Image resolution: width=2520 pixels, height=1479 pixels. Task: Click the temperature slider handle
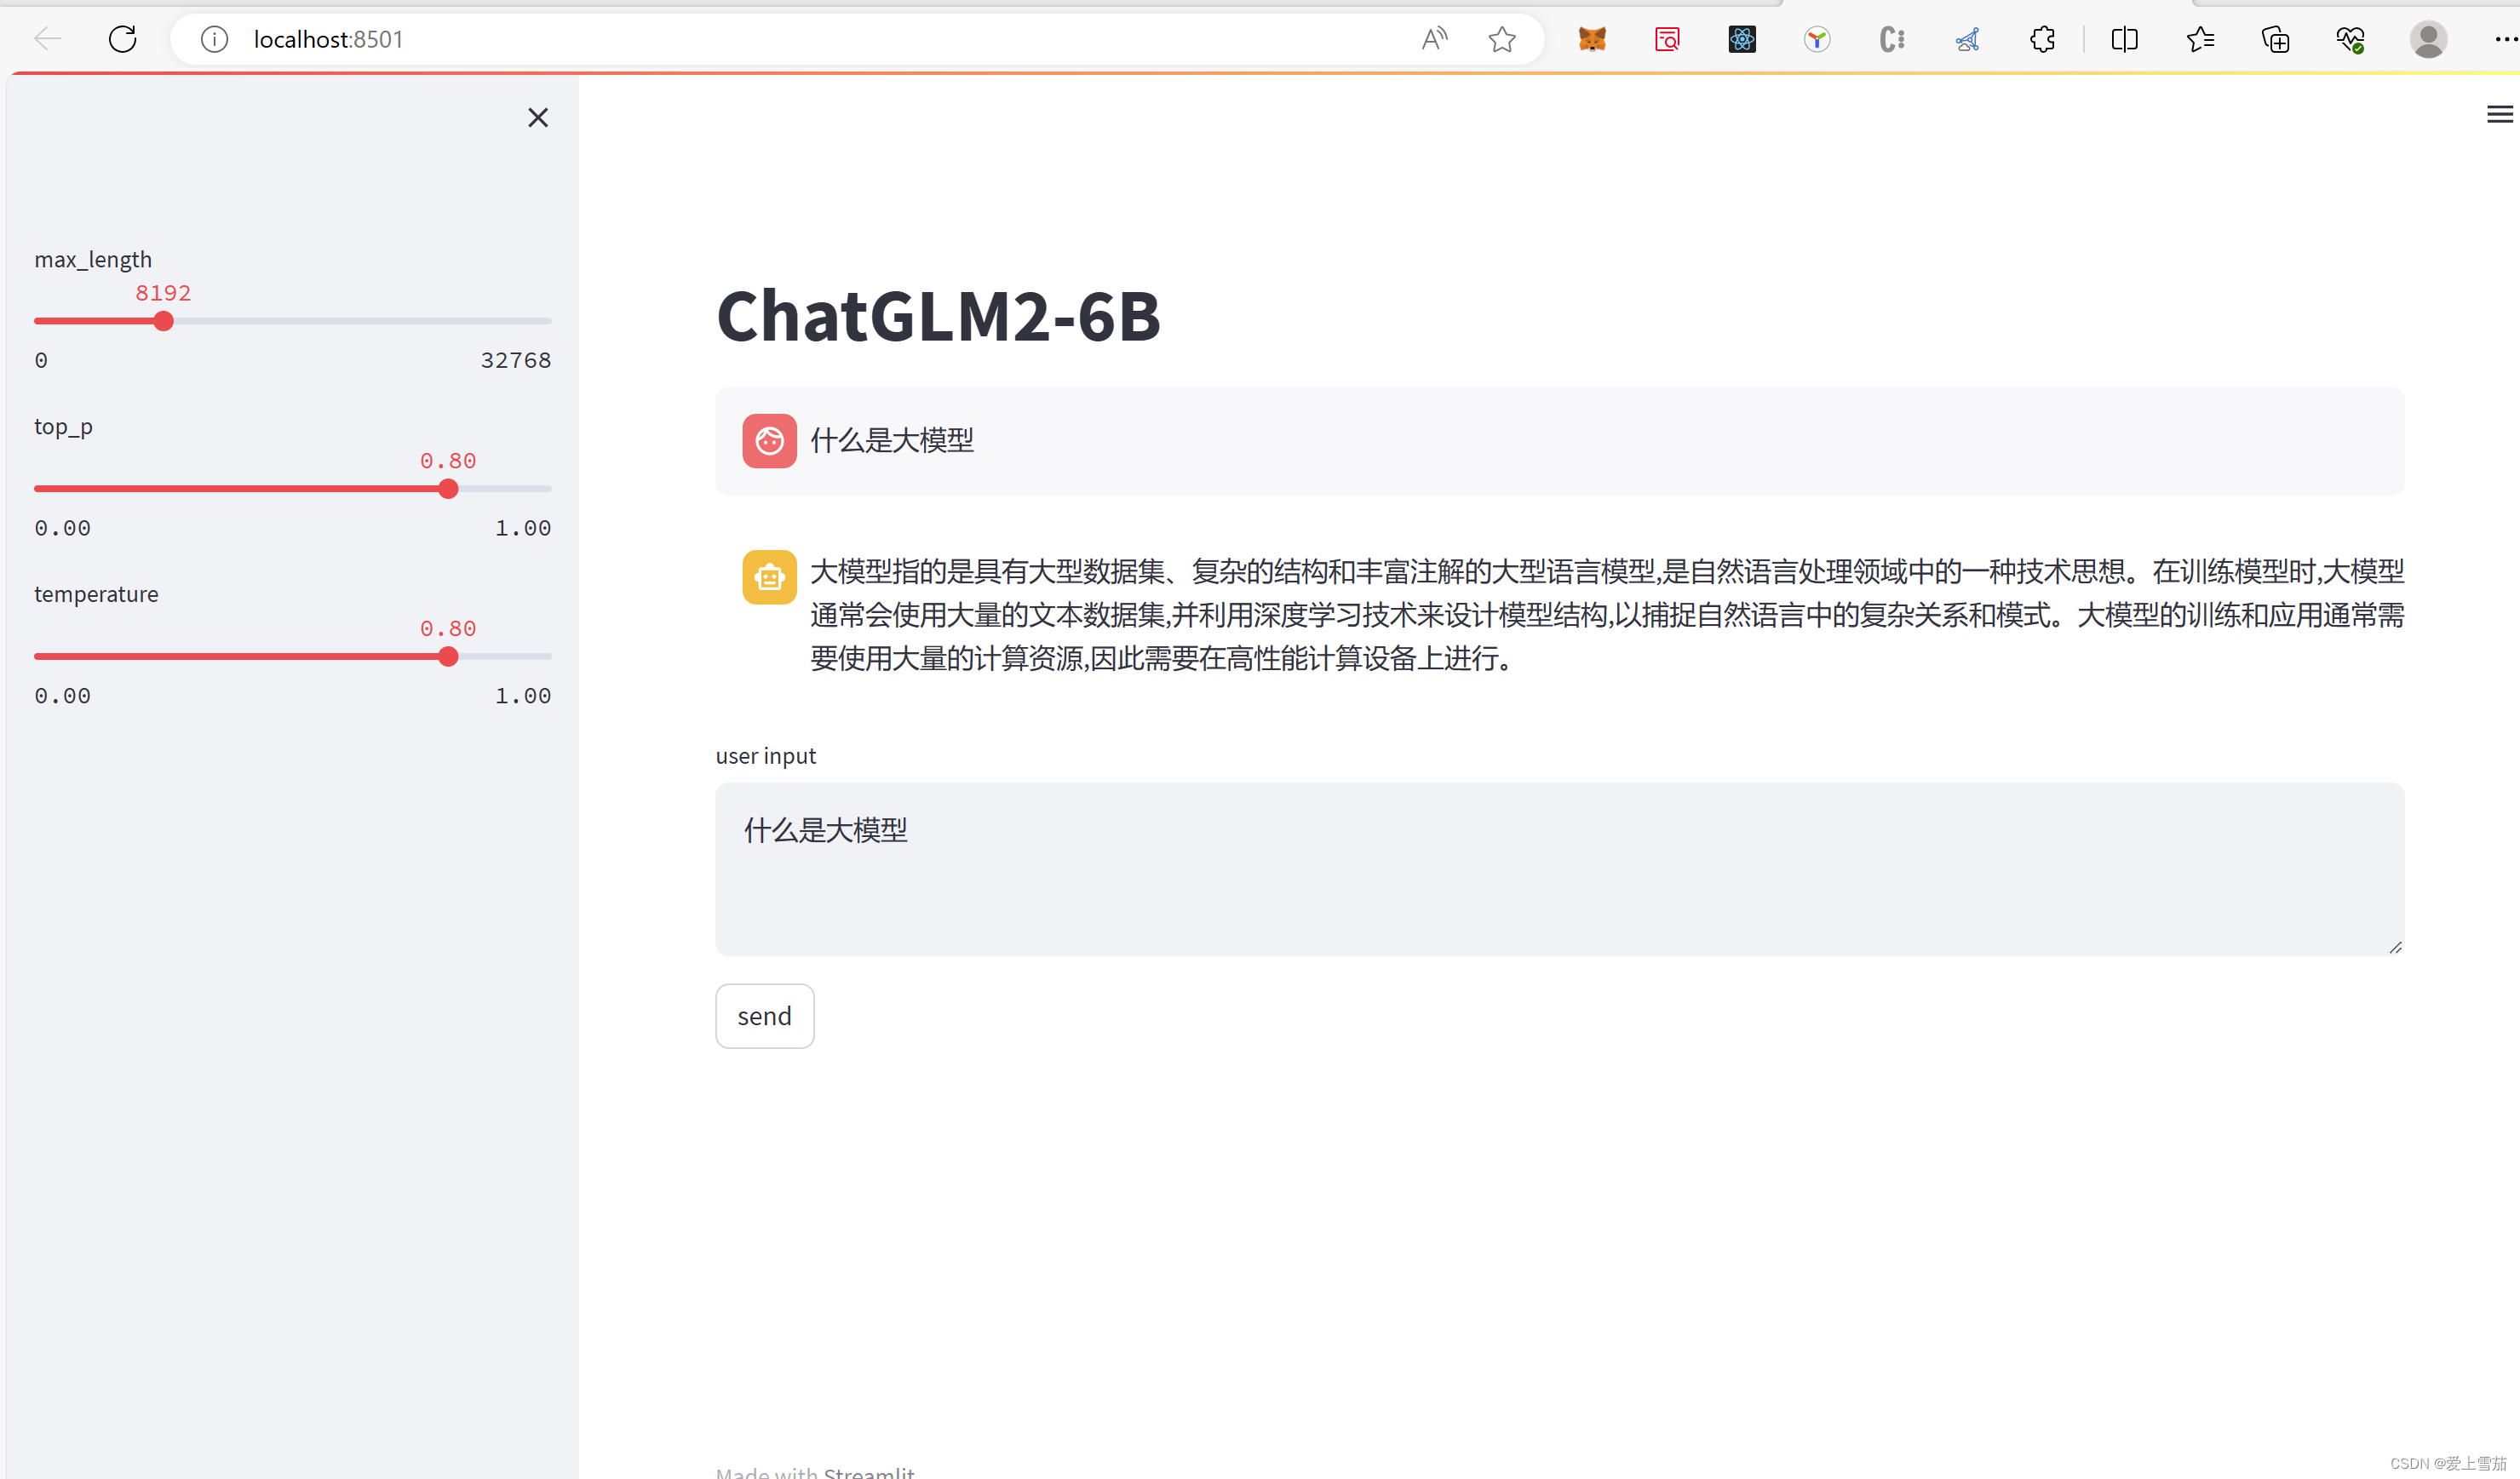[448, 657]
